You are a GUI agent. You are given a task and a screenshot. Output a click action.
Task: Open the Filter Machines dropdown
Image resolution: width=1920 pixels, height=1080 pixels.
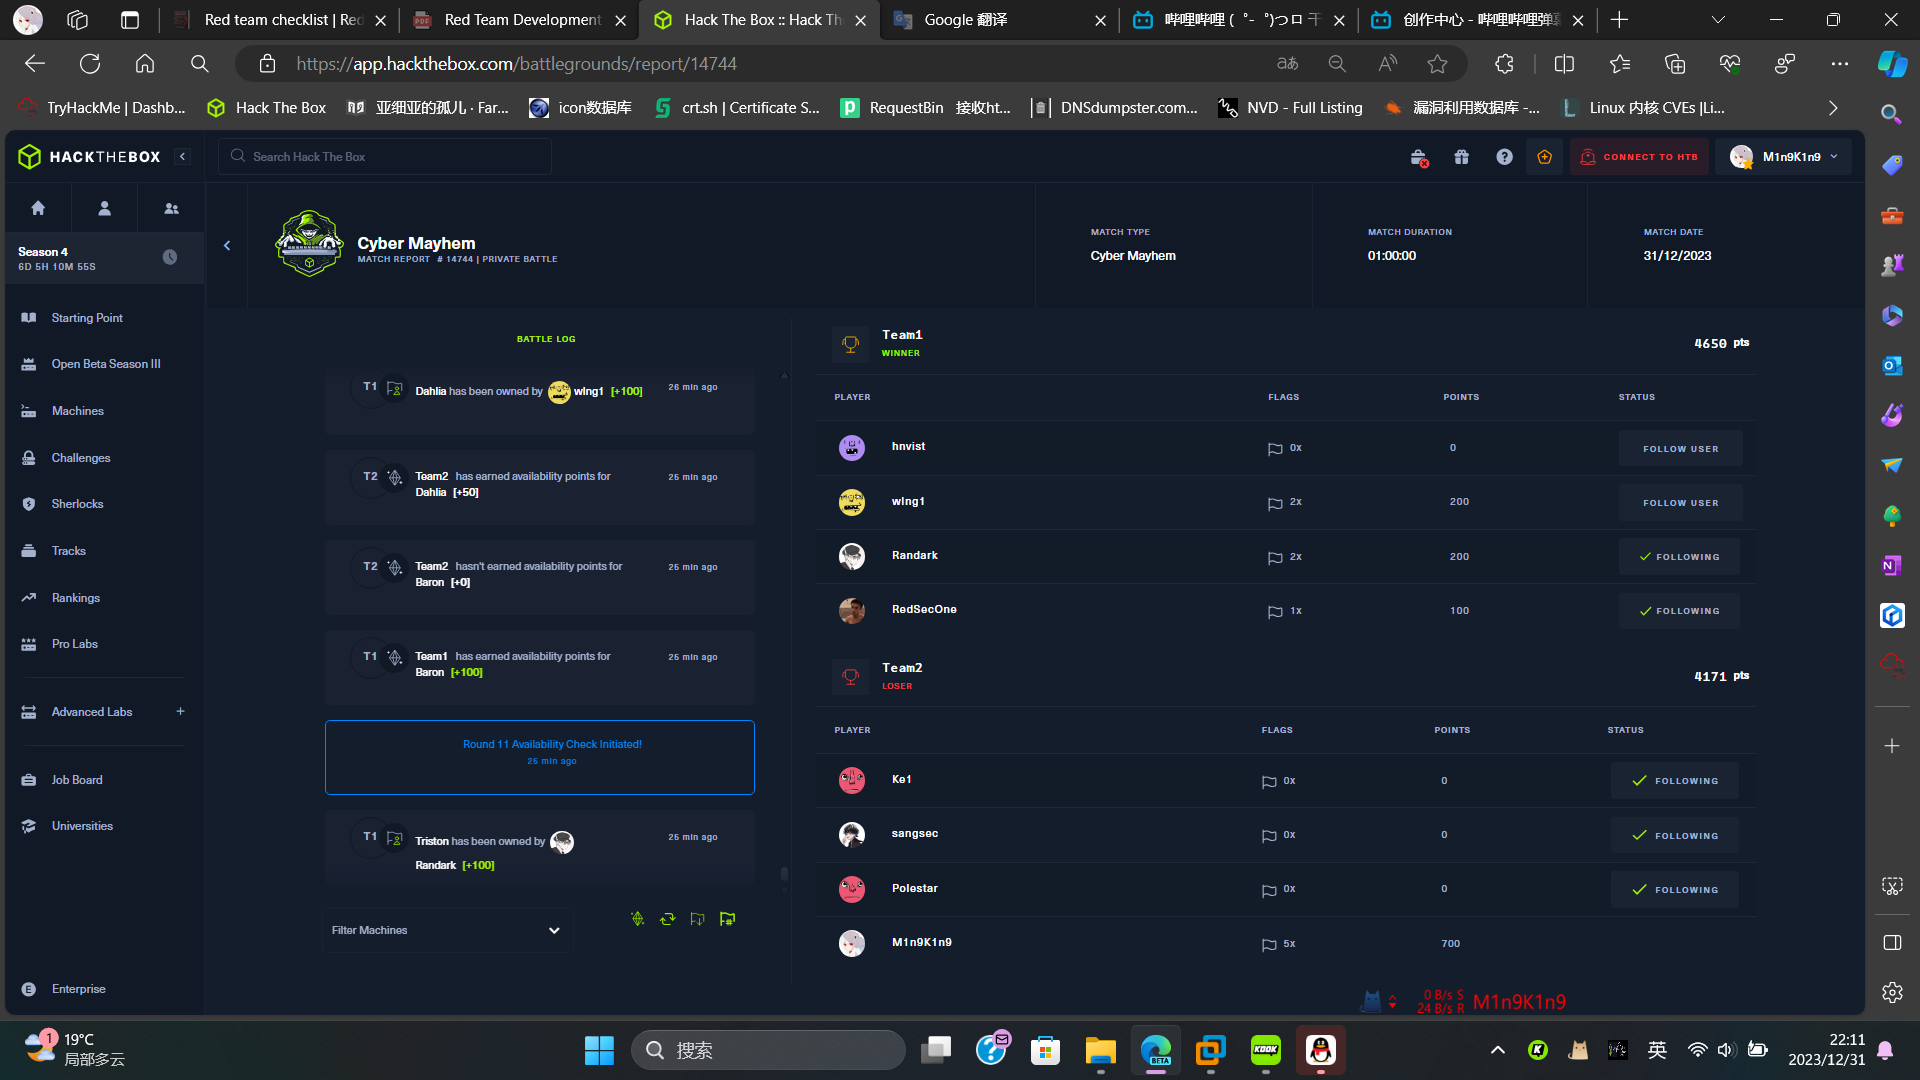point(446,930)
